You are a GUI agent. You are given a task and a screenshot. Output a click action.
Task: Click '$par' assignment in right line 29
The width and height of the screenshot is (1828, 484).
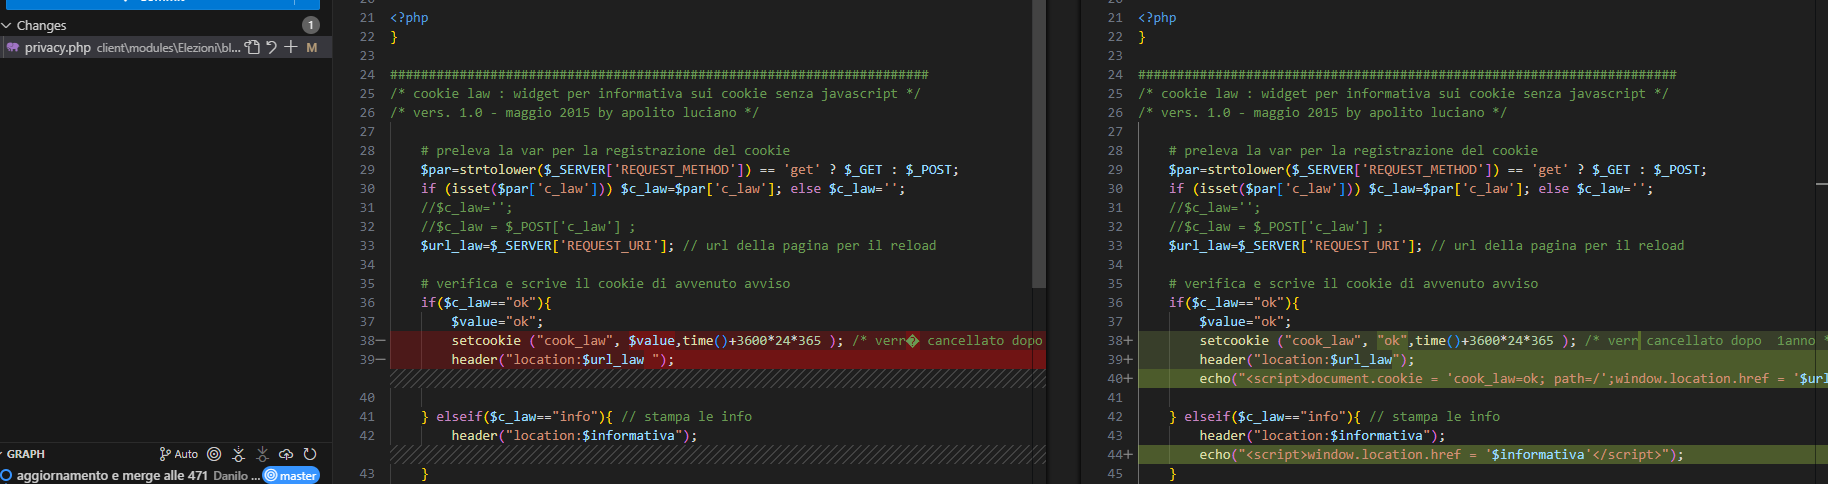[x=1184, y=169]
